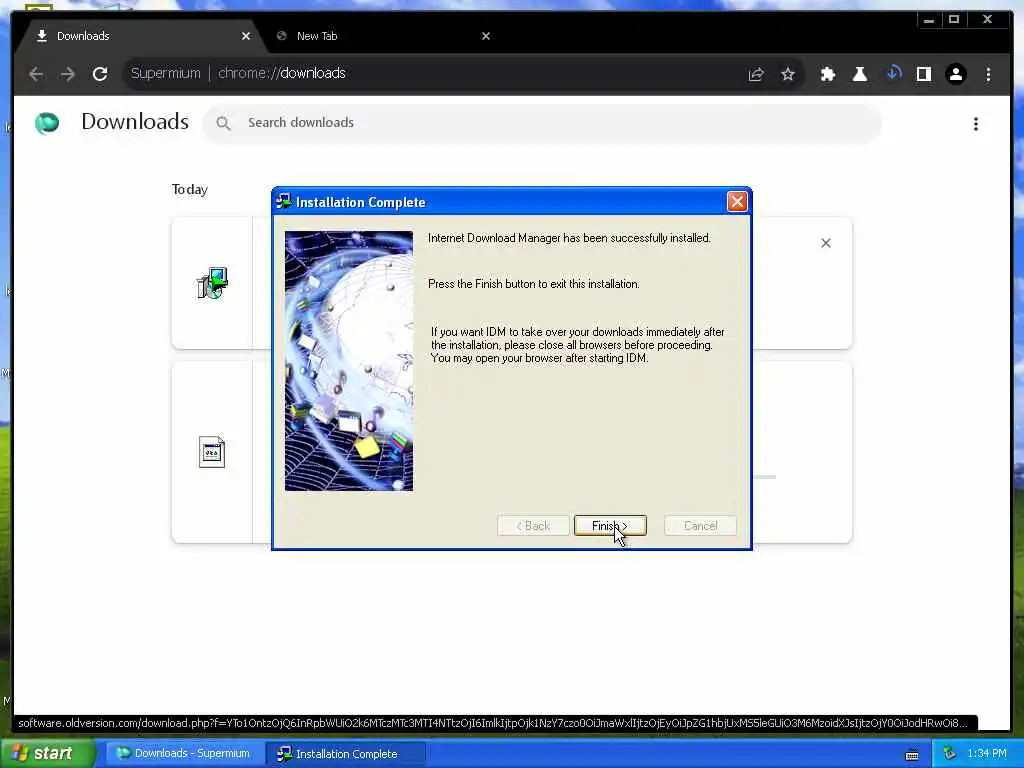Close the Downloads tab
This screenshot has height=768, width=1024.
[246, 36]
